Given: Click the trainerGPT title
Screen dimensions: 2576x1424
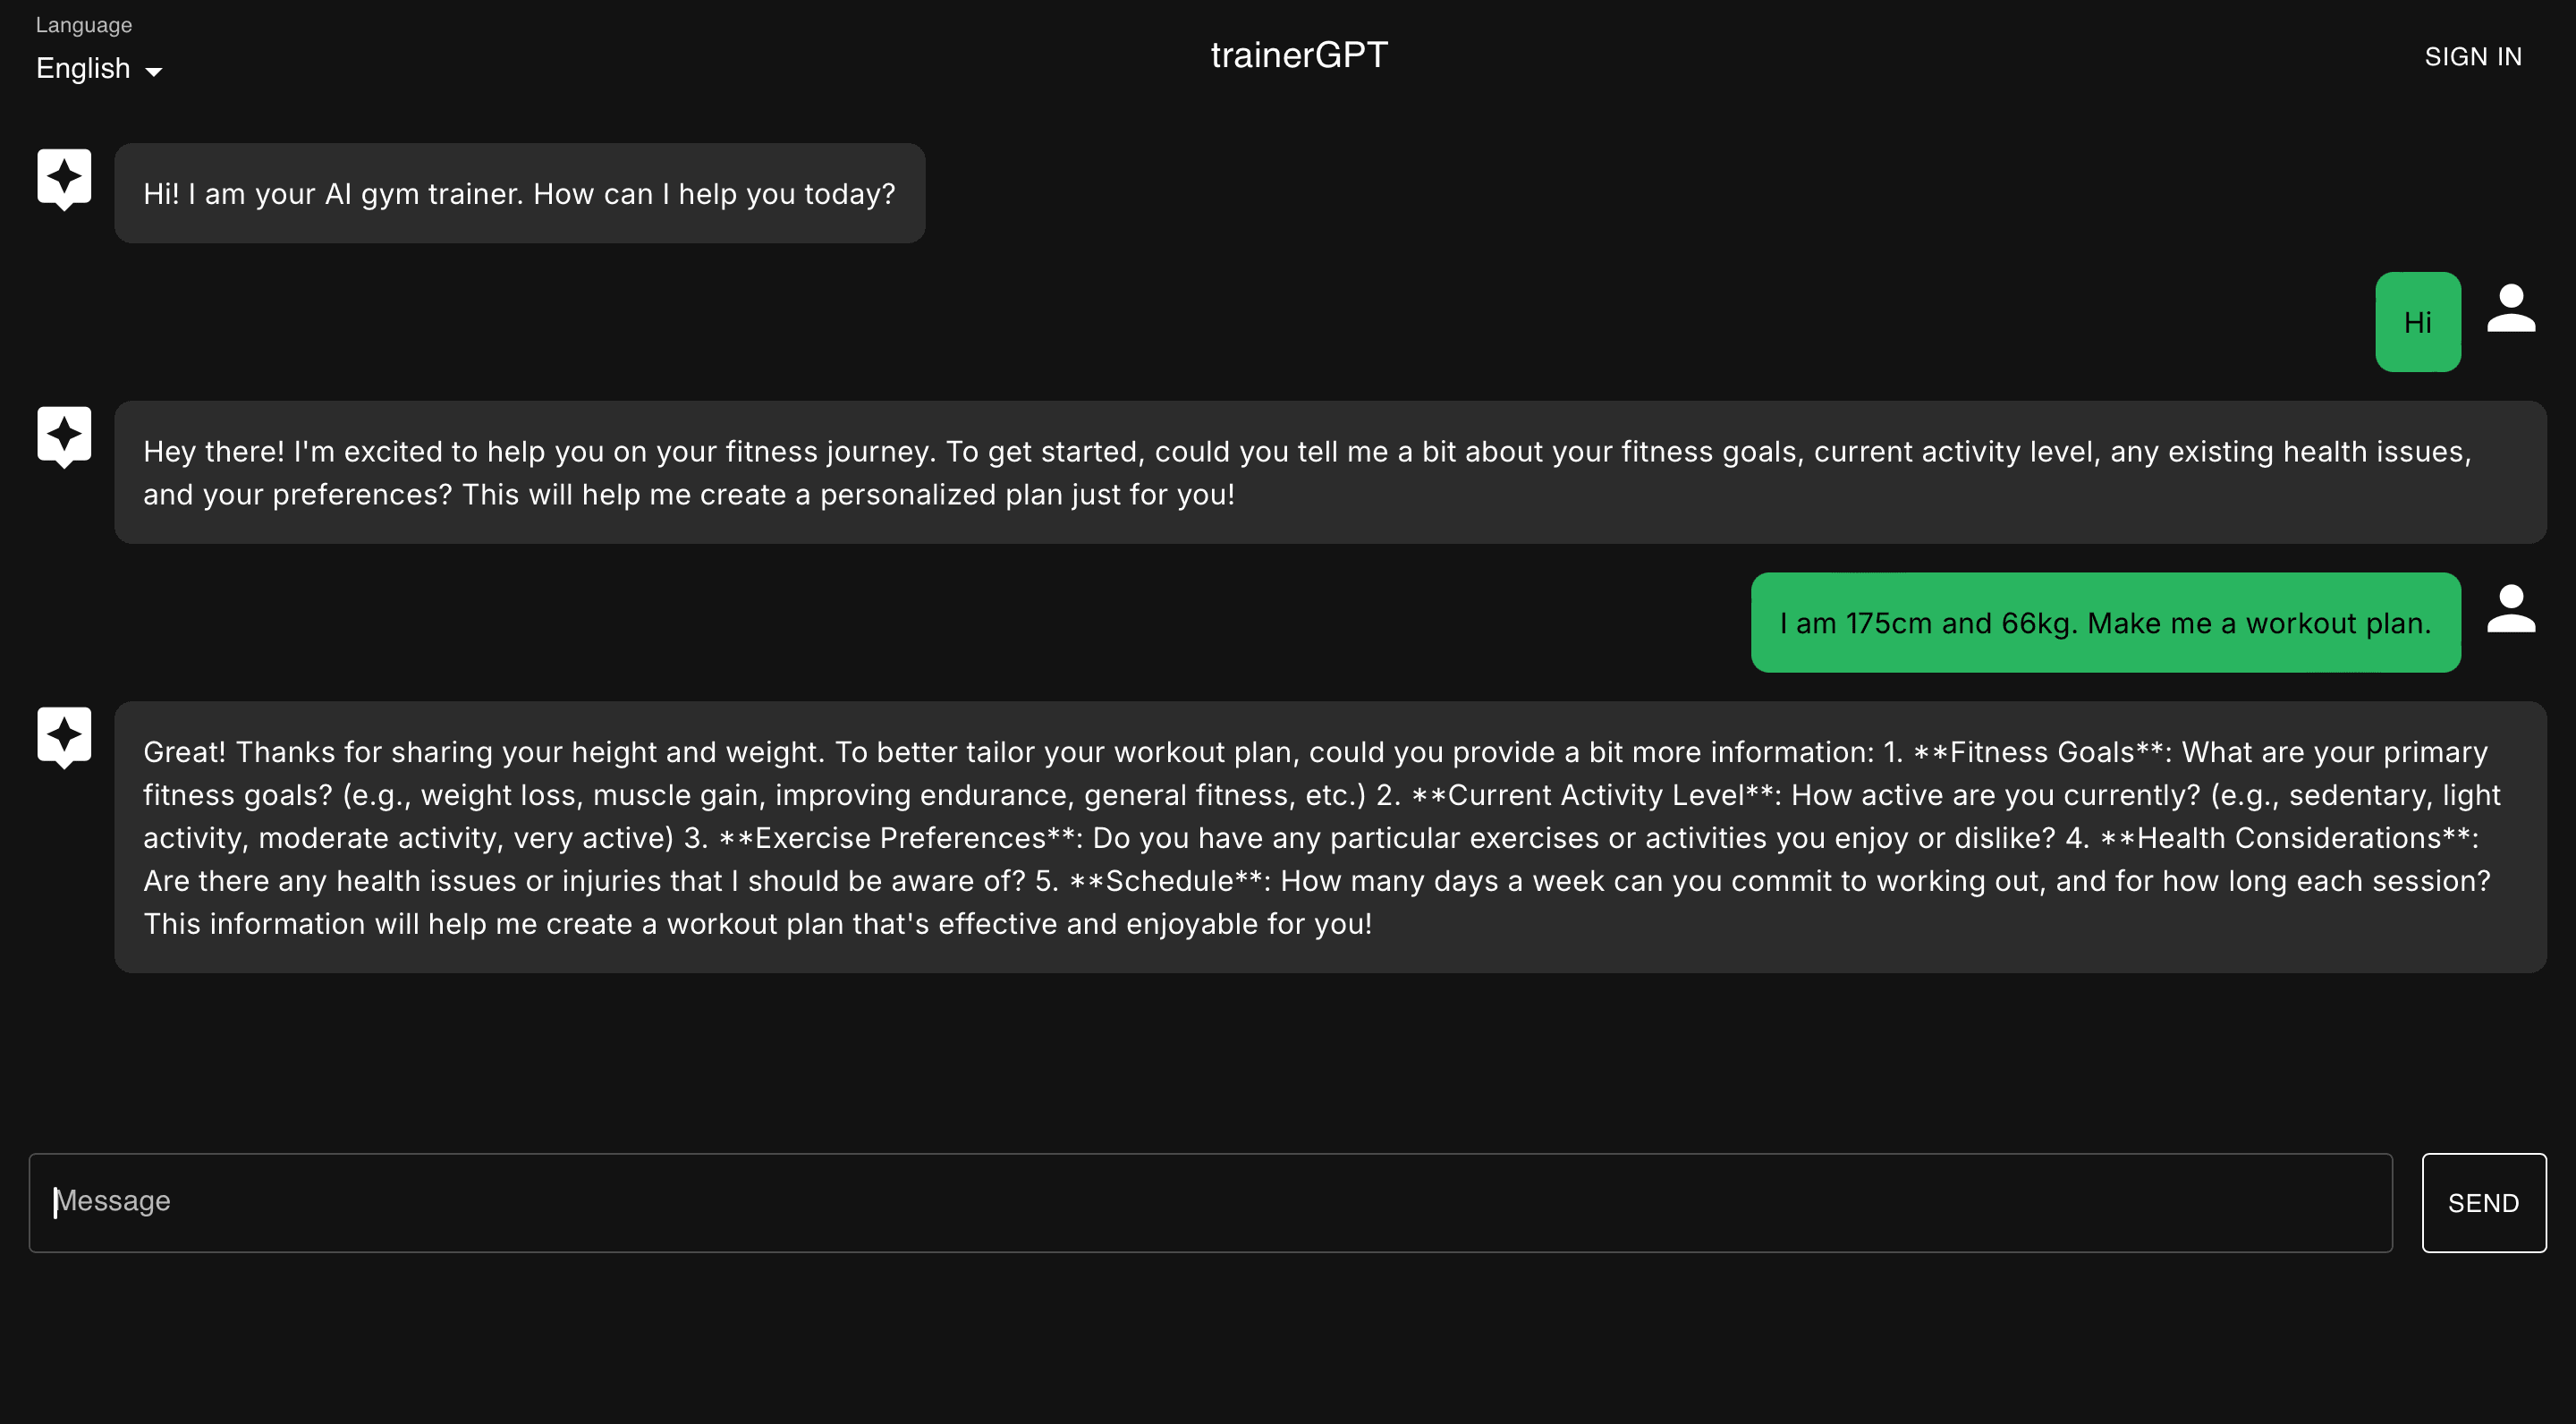Looking at the screenshot, I should (1299, 55).
